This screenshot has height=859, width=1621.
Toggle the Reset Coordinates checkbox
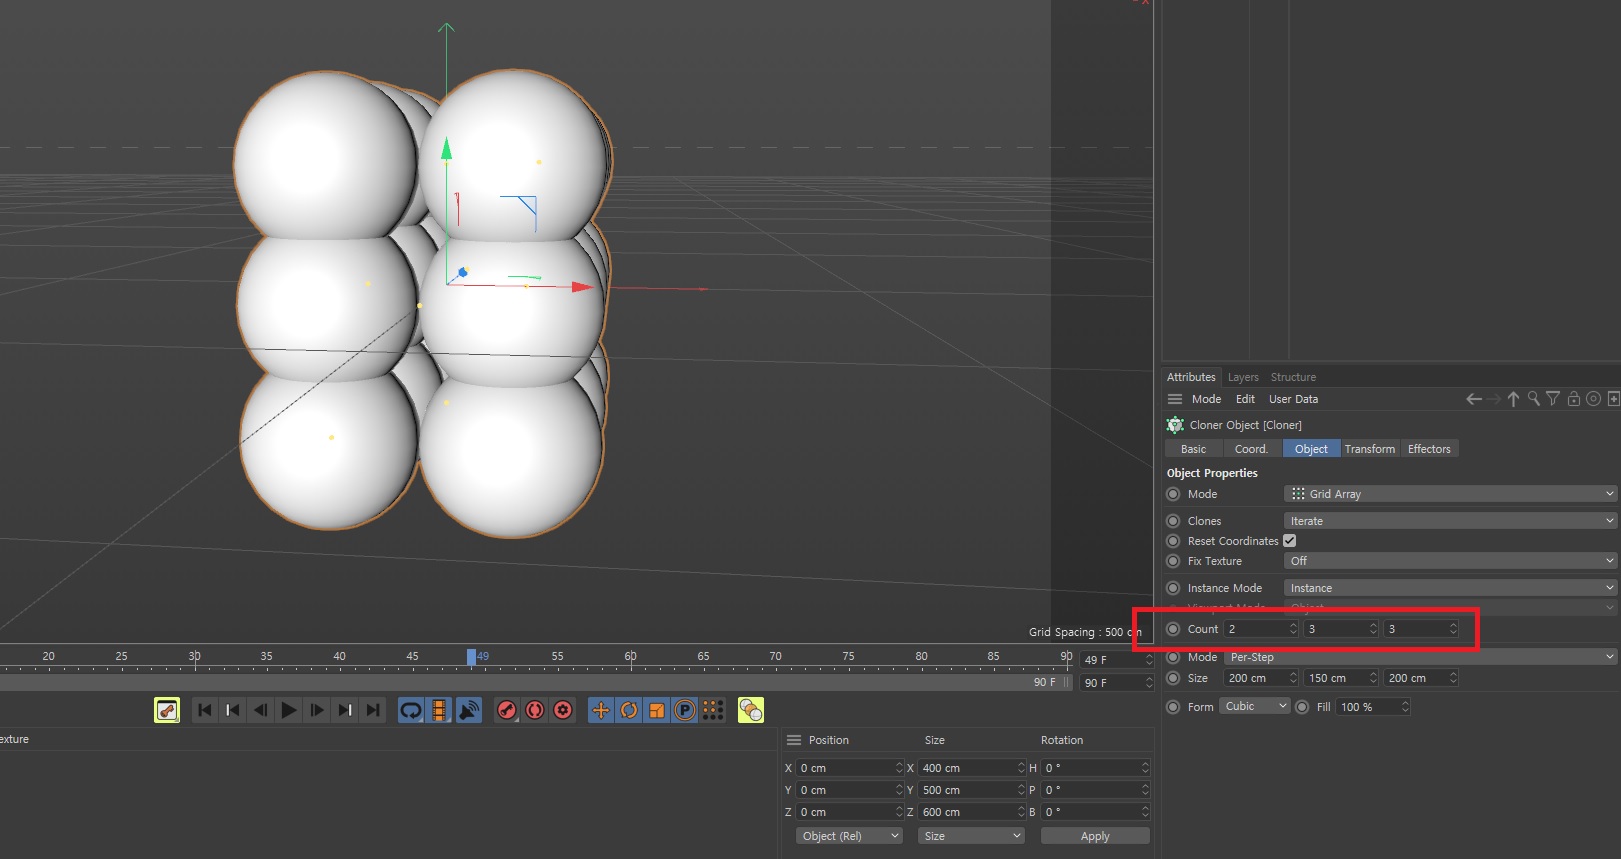click(1290, 541)
